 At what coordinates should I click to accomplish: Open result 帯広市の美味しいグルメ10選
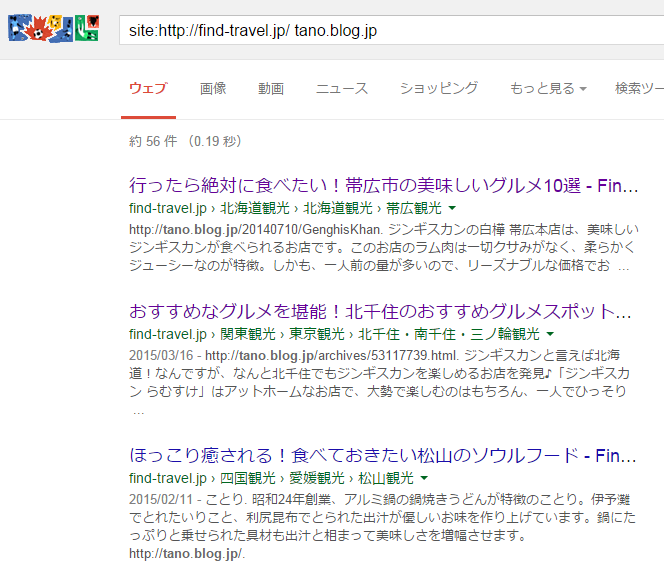(x=384, y=185)
